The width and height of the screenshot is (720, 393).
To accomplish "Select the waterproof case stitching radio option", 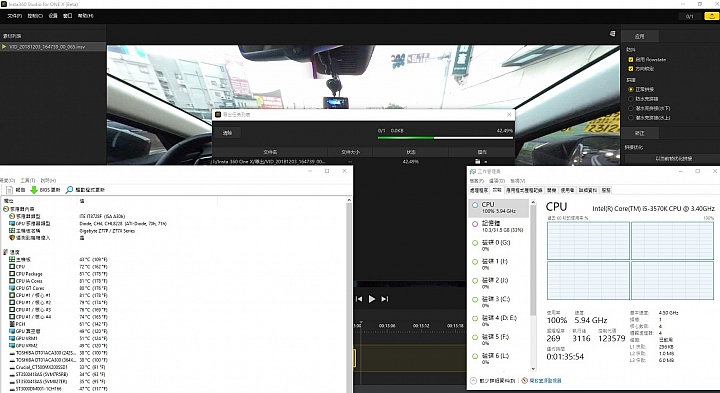I will (631, 99).
